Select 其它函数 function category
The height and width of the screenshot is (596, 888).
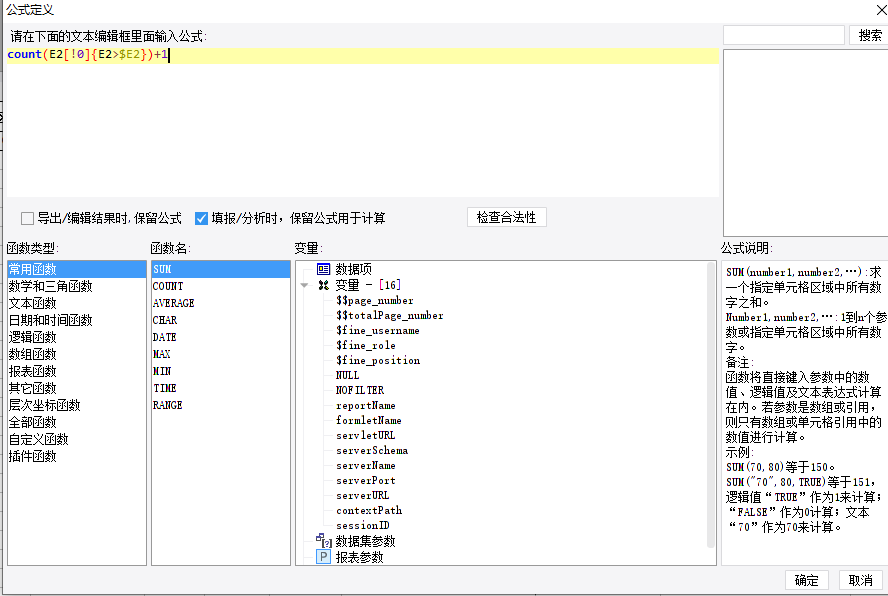click(76, 388)
